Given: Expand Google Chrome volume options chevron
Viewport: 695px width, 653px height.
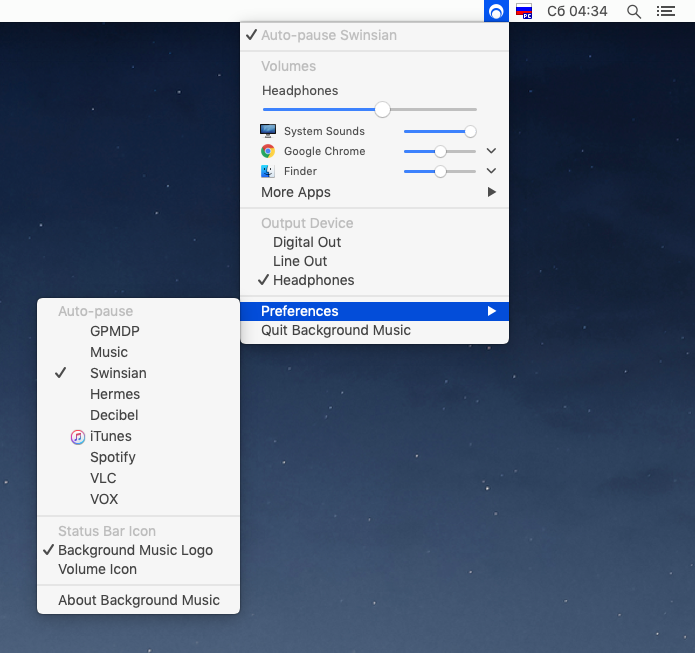Looking at the screenshot, I should 491,151.
